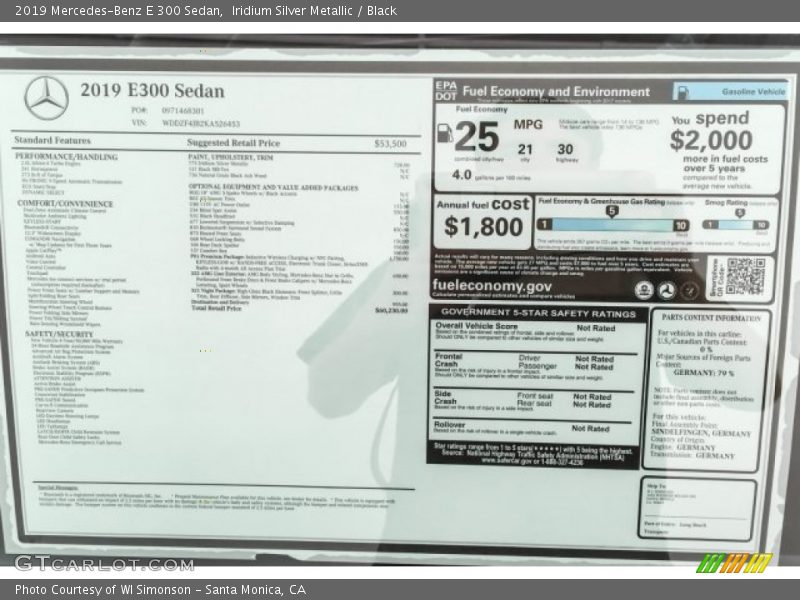
Task: Click the rightmost agency seal beside fueleconomy.gov
Action: 689,290
